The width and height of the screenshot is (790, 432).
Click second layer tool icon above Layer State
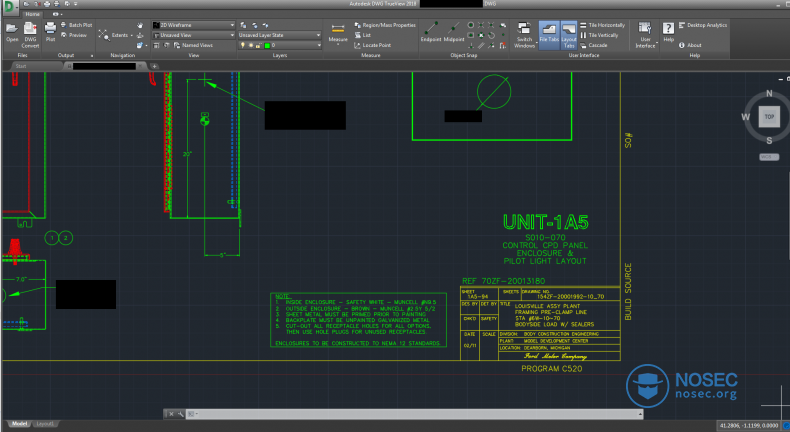point(254,25)
